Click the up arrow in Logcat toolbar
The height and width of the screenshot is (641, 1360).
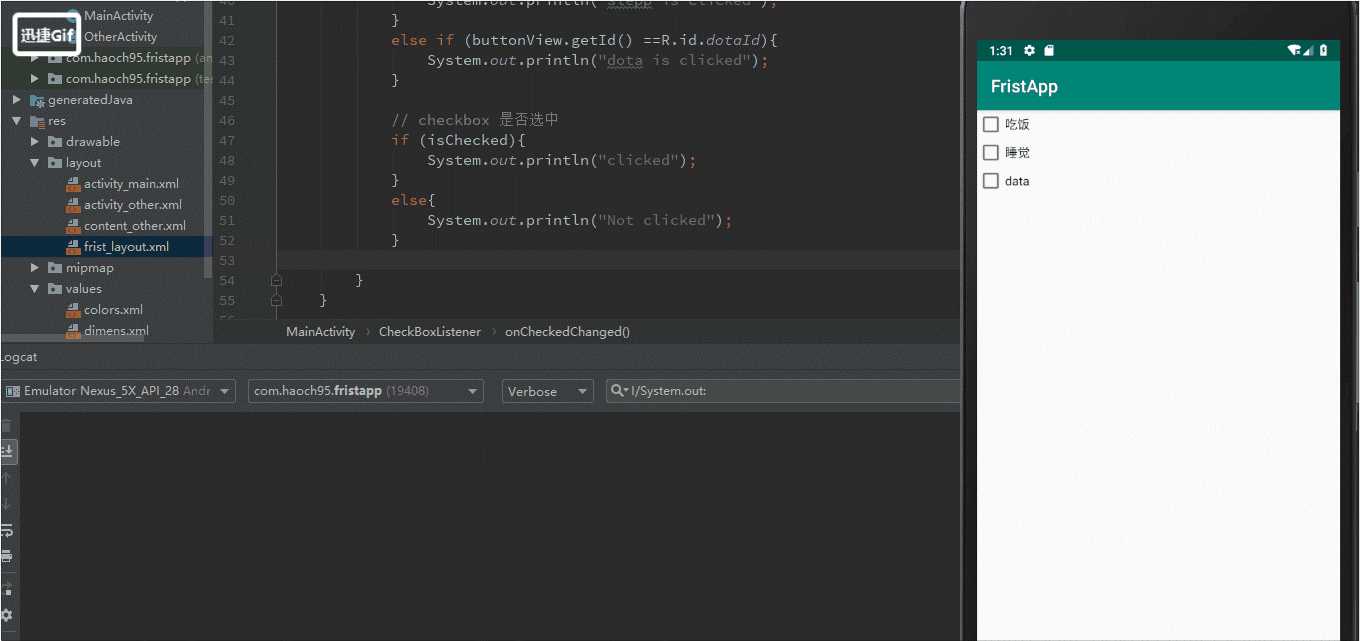coord(6,478)
